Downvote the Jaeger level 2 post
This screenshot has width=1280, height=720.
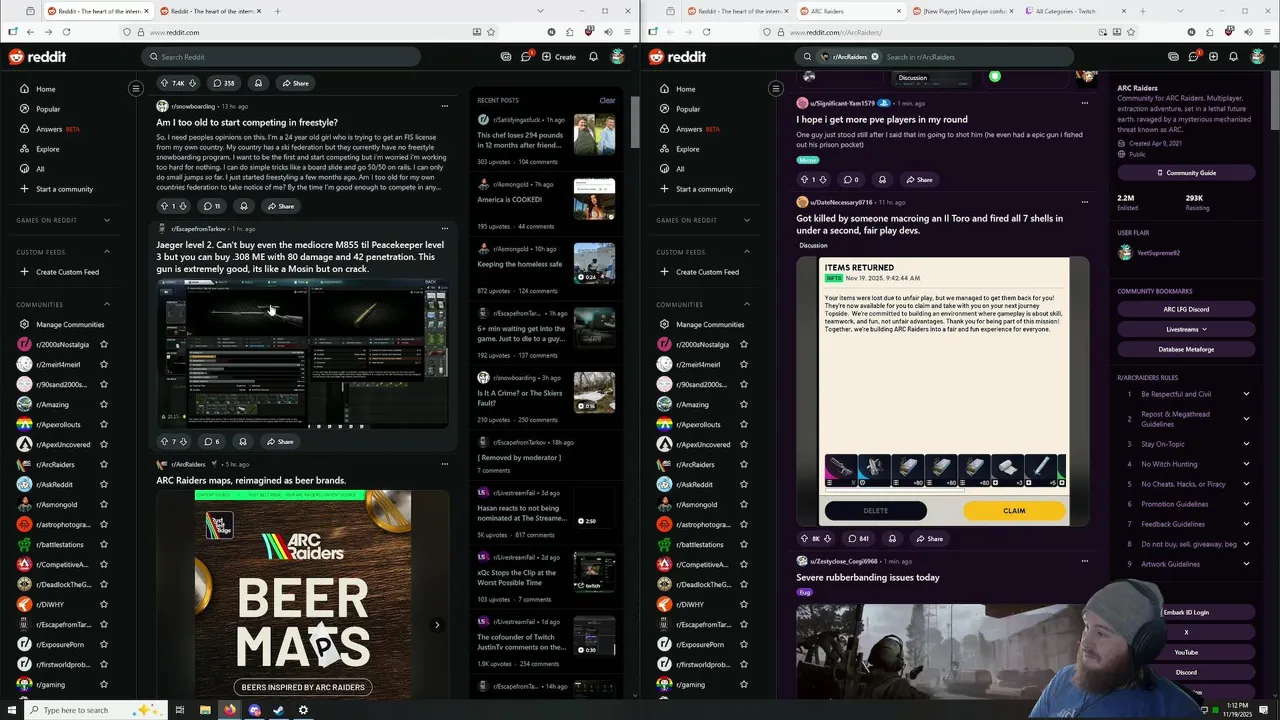pyautogui.click(x=185, y=441)
